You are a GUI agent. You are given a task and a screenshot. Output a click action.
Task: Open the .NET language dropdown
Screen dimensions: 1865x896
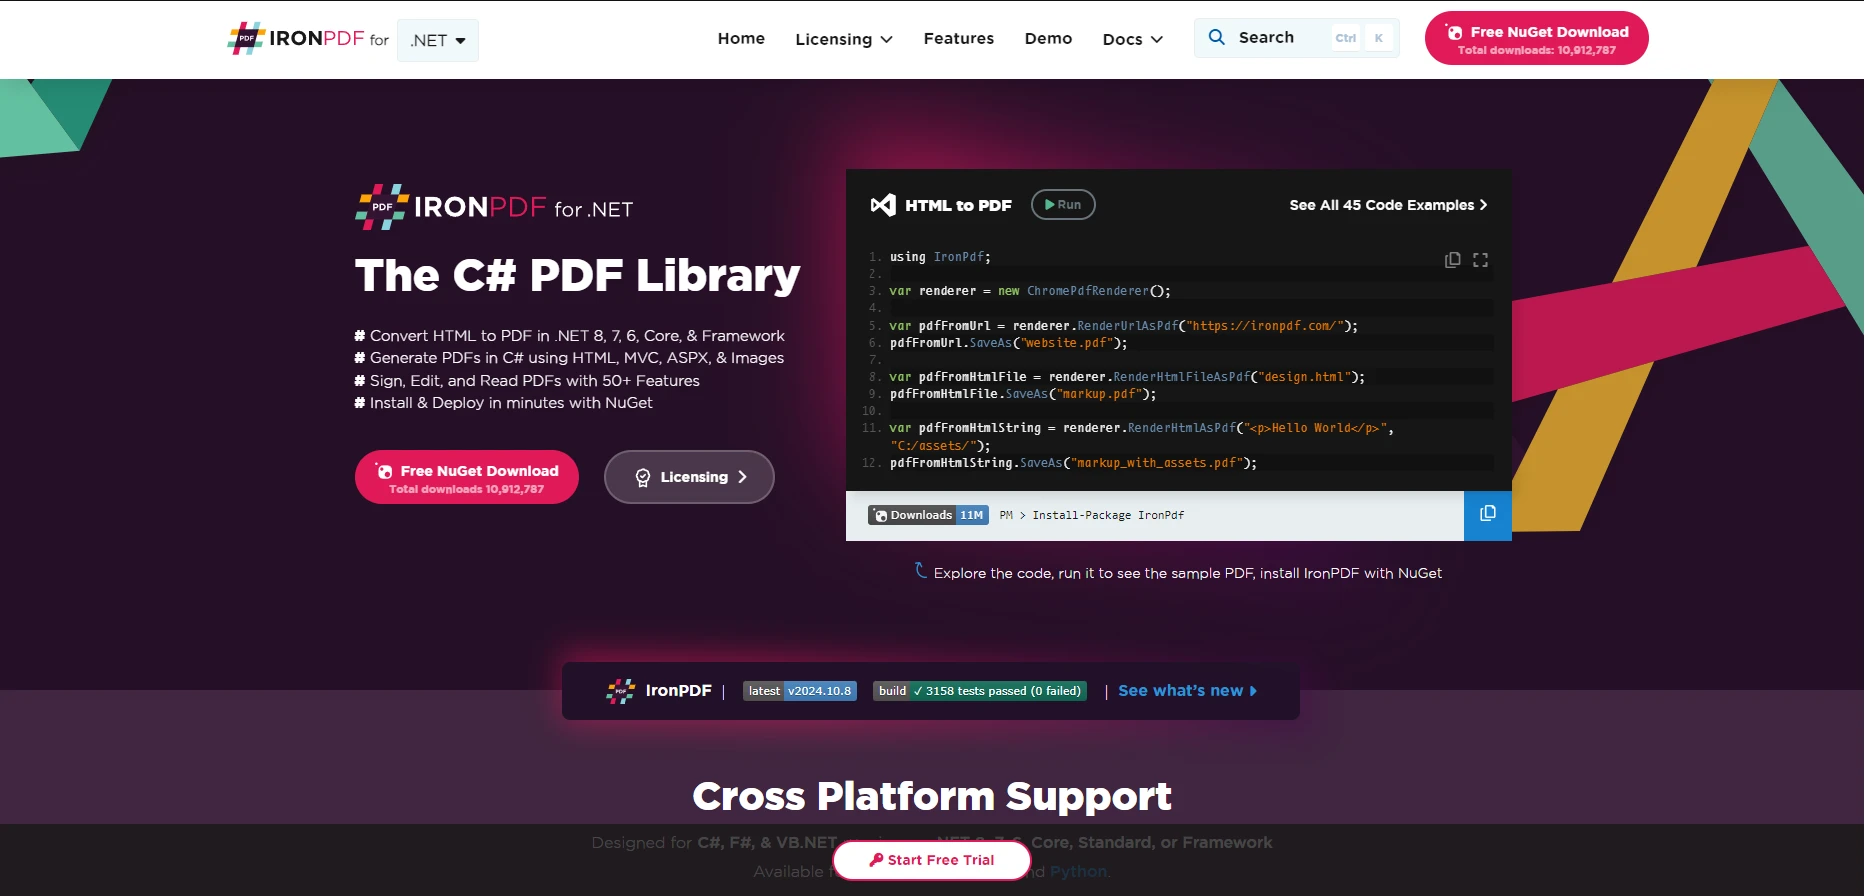438,40
